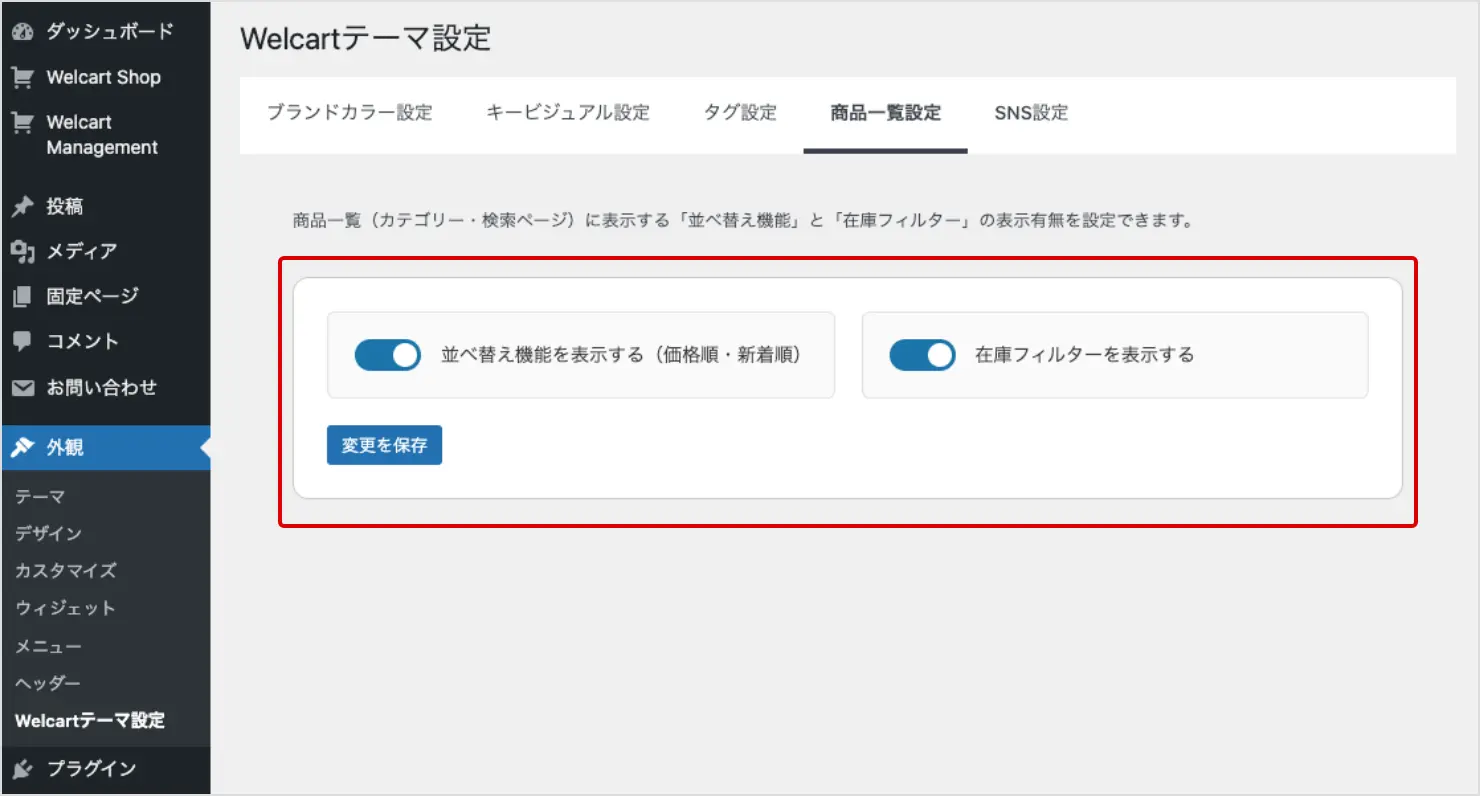Image resolution: width=1480 pixels, height=796 pixels.
Task: Click the media icon beside メディア
Action: 23,251
